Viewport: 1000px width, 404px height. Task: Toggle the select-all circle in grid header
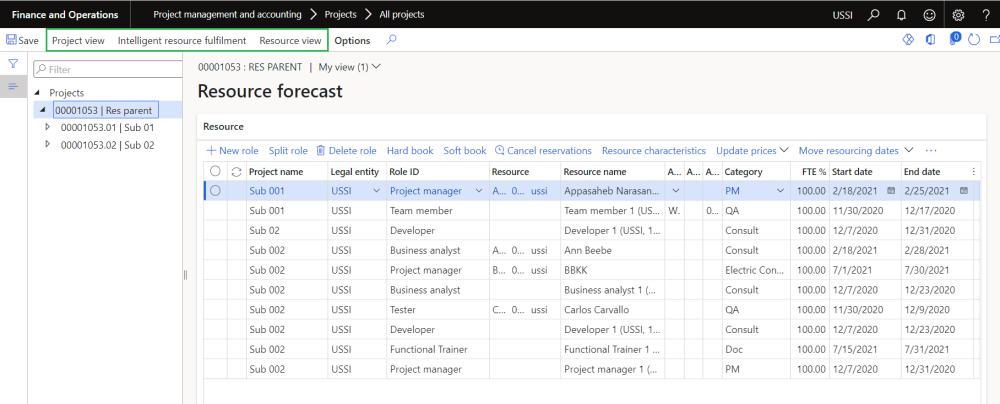(x=215, y=171)
